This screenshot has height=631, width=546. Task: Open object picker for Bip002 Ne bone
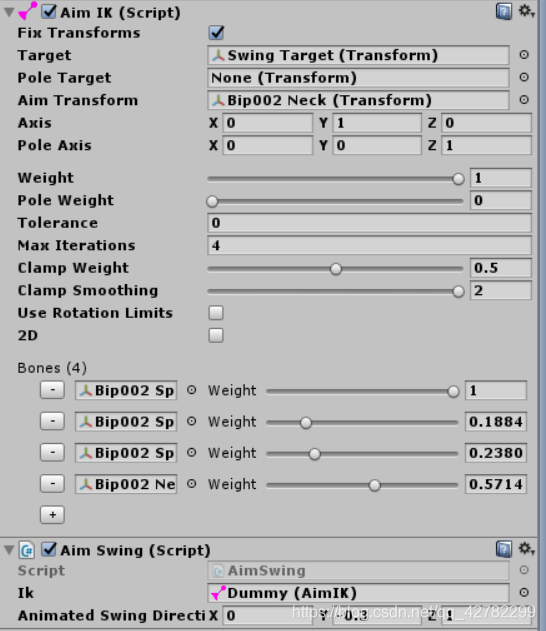click(x=192, y=484)
